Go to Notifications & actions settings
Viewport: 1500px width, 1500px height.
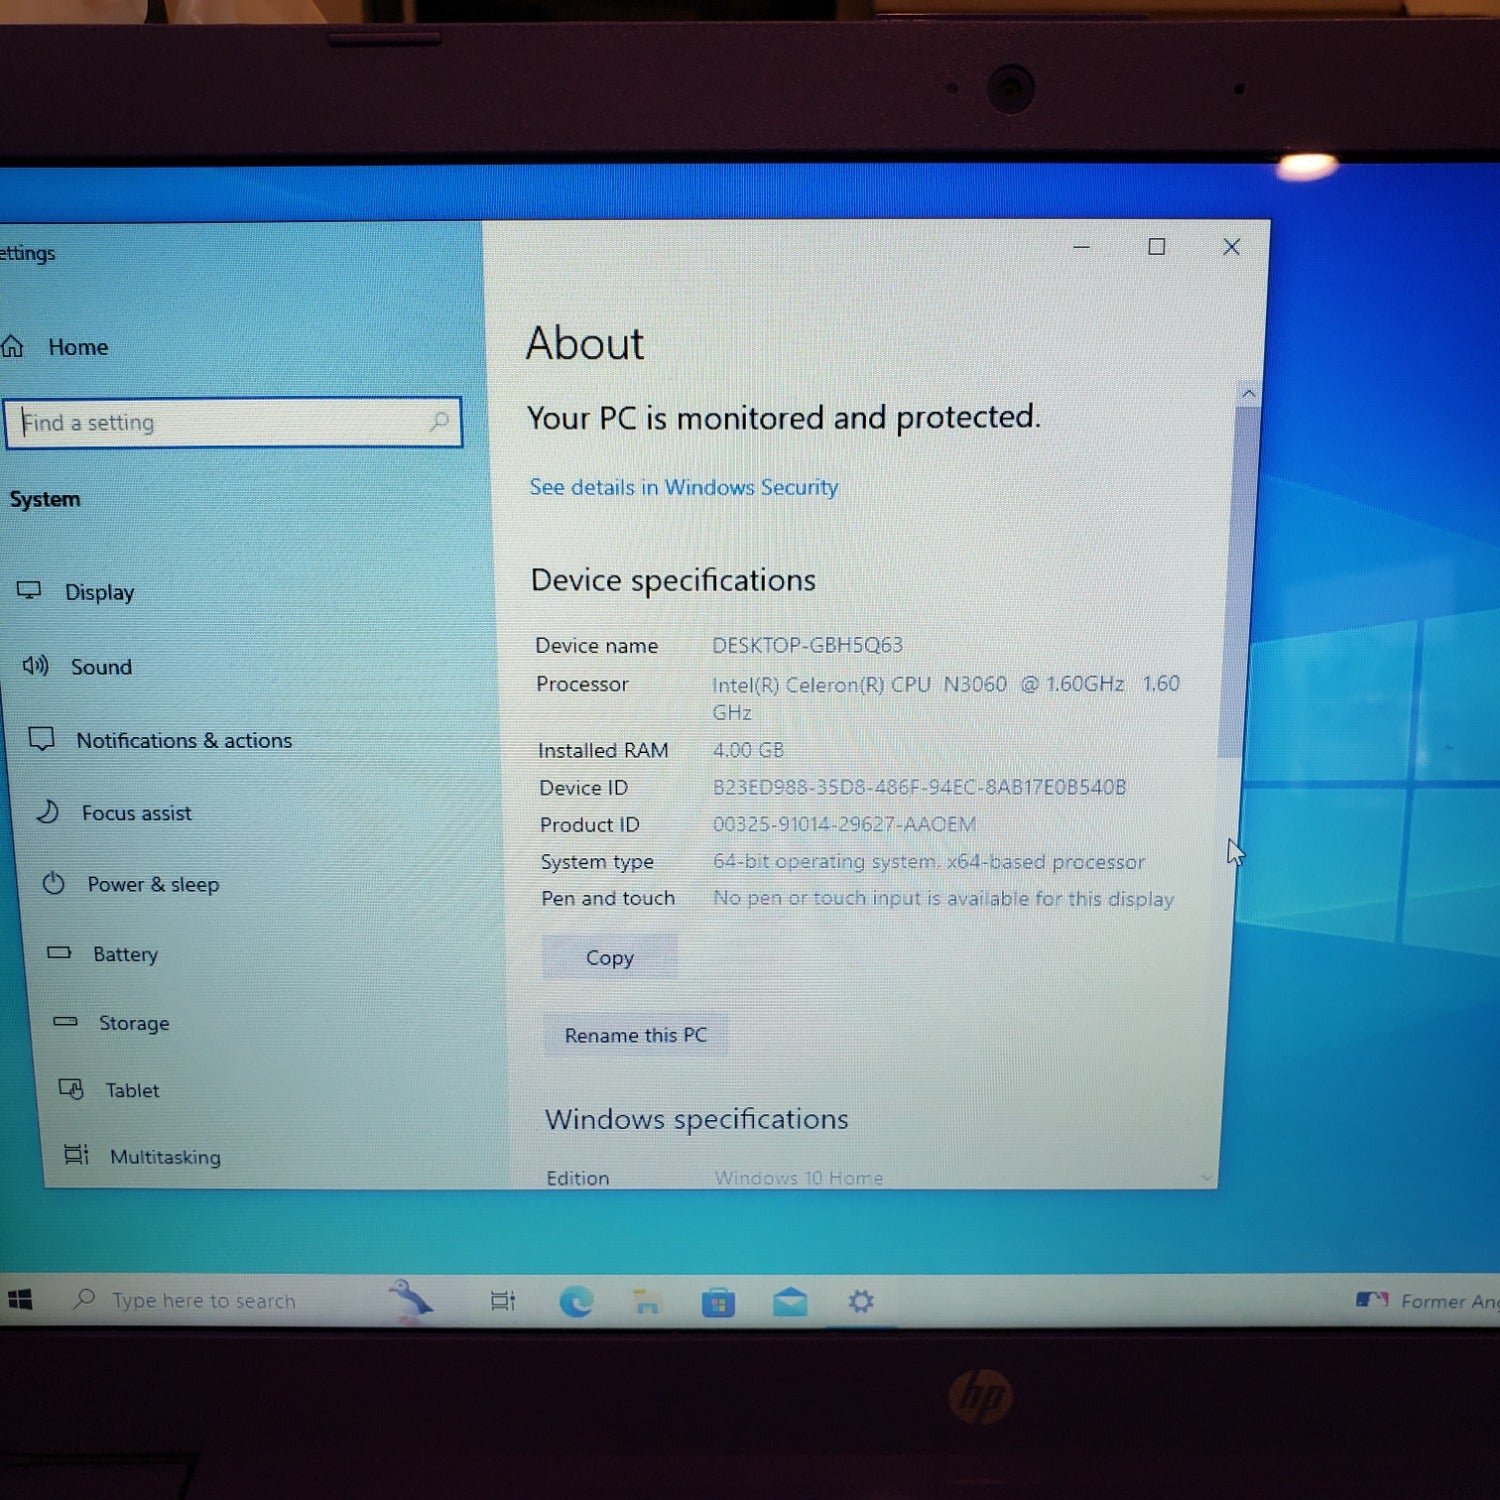[x=184, y=740]
